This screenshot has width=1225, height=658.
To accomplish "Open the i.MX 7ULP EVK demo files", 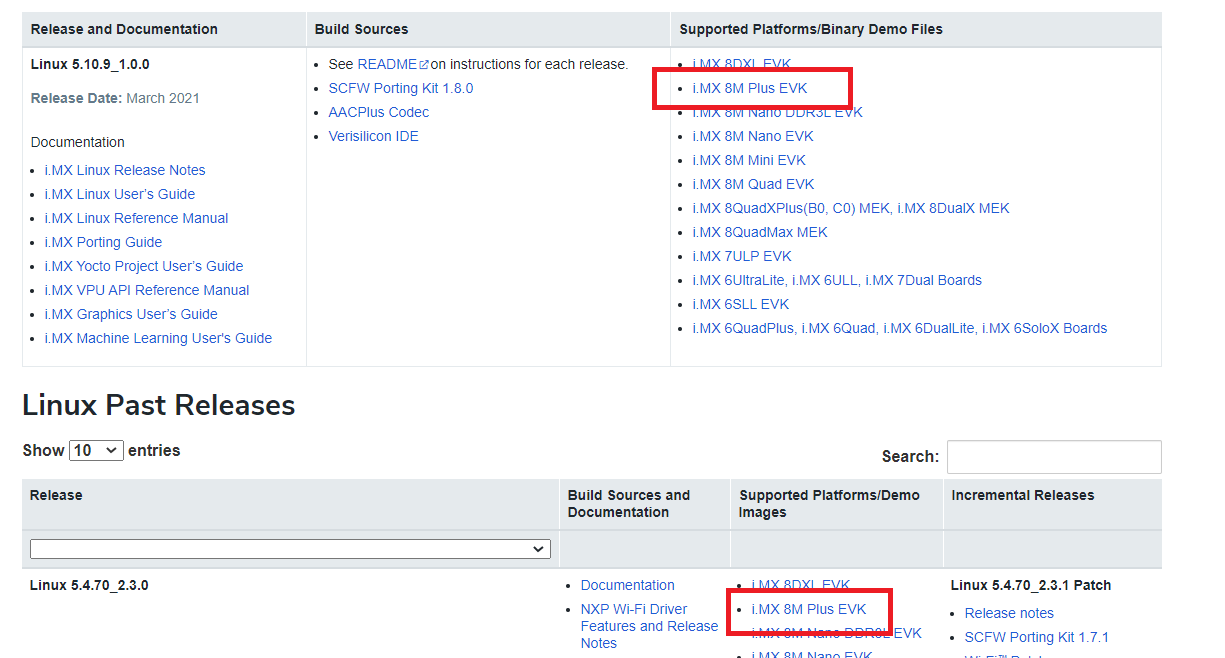I will (x=740, y=256).
